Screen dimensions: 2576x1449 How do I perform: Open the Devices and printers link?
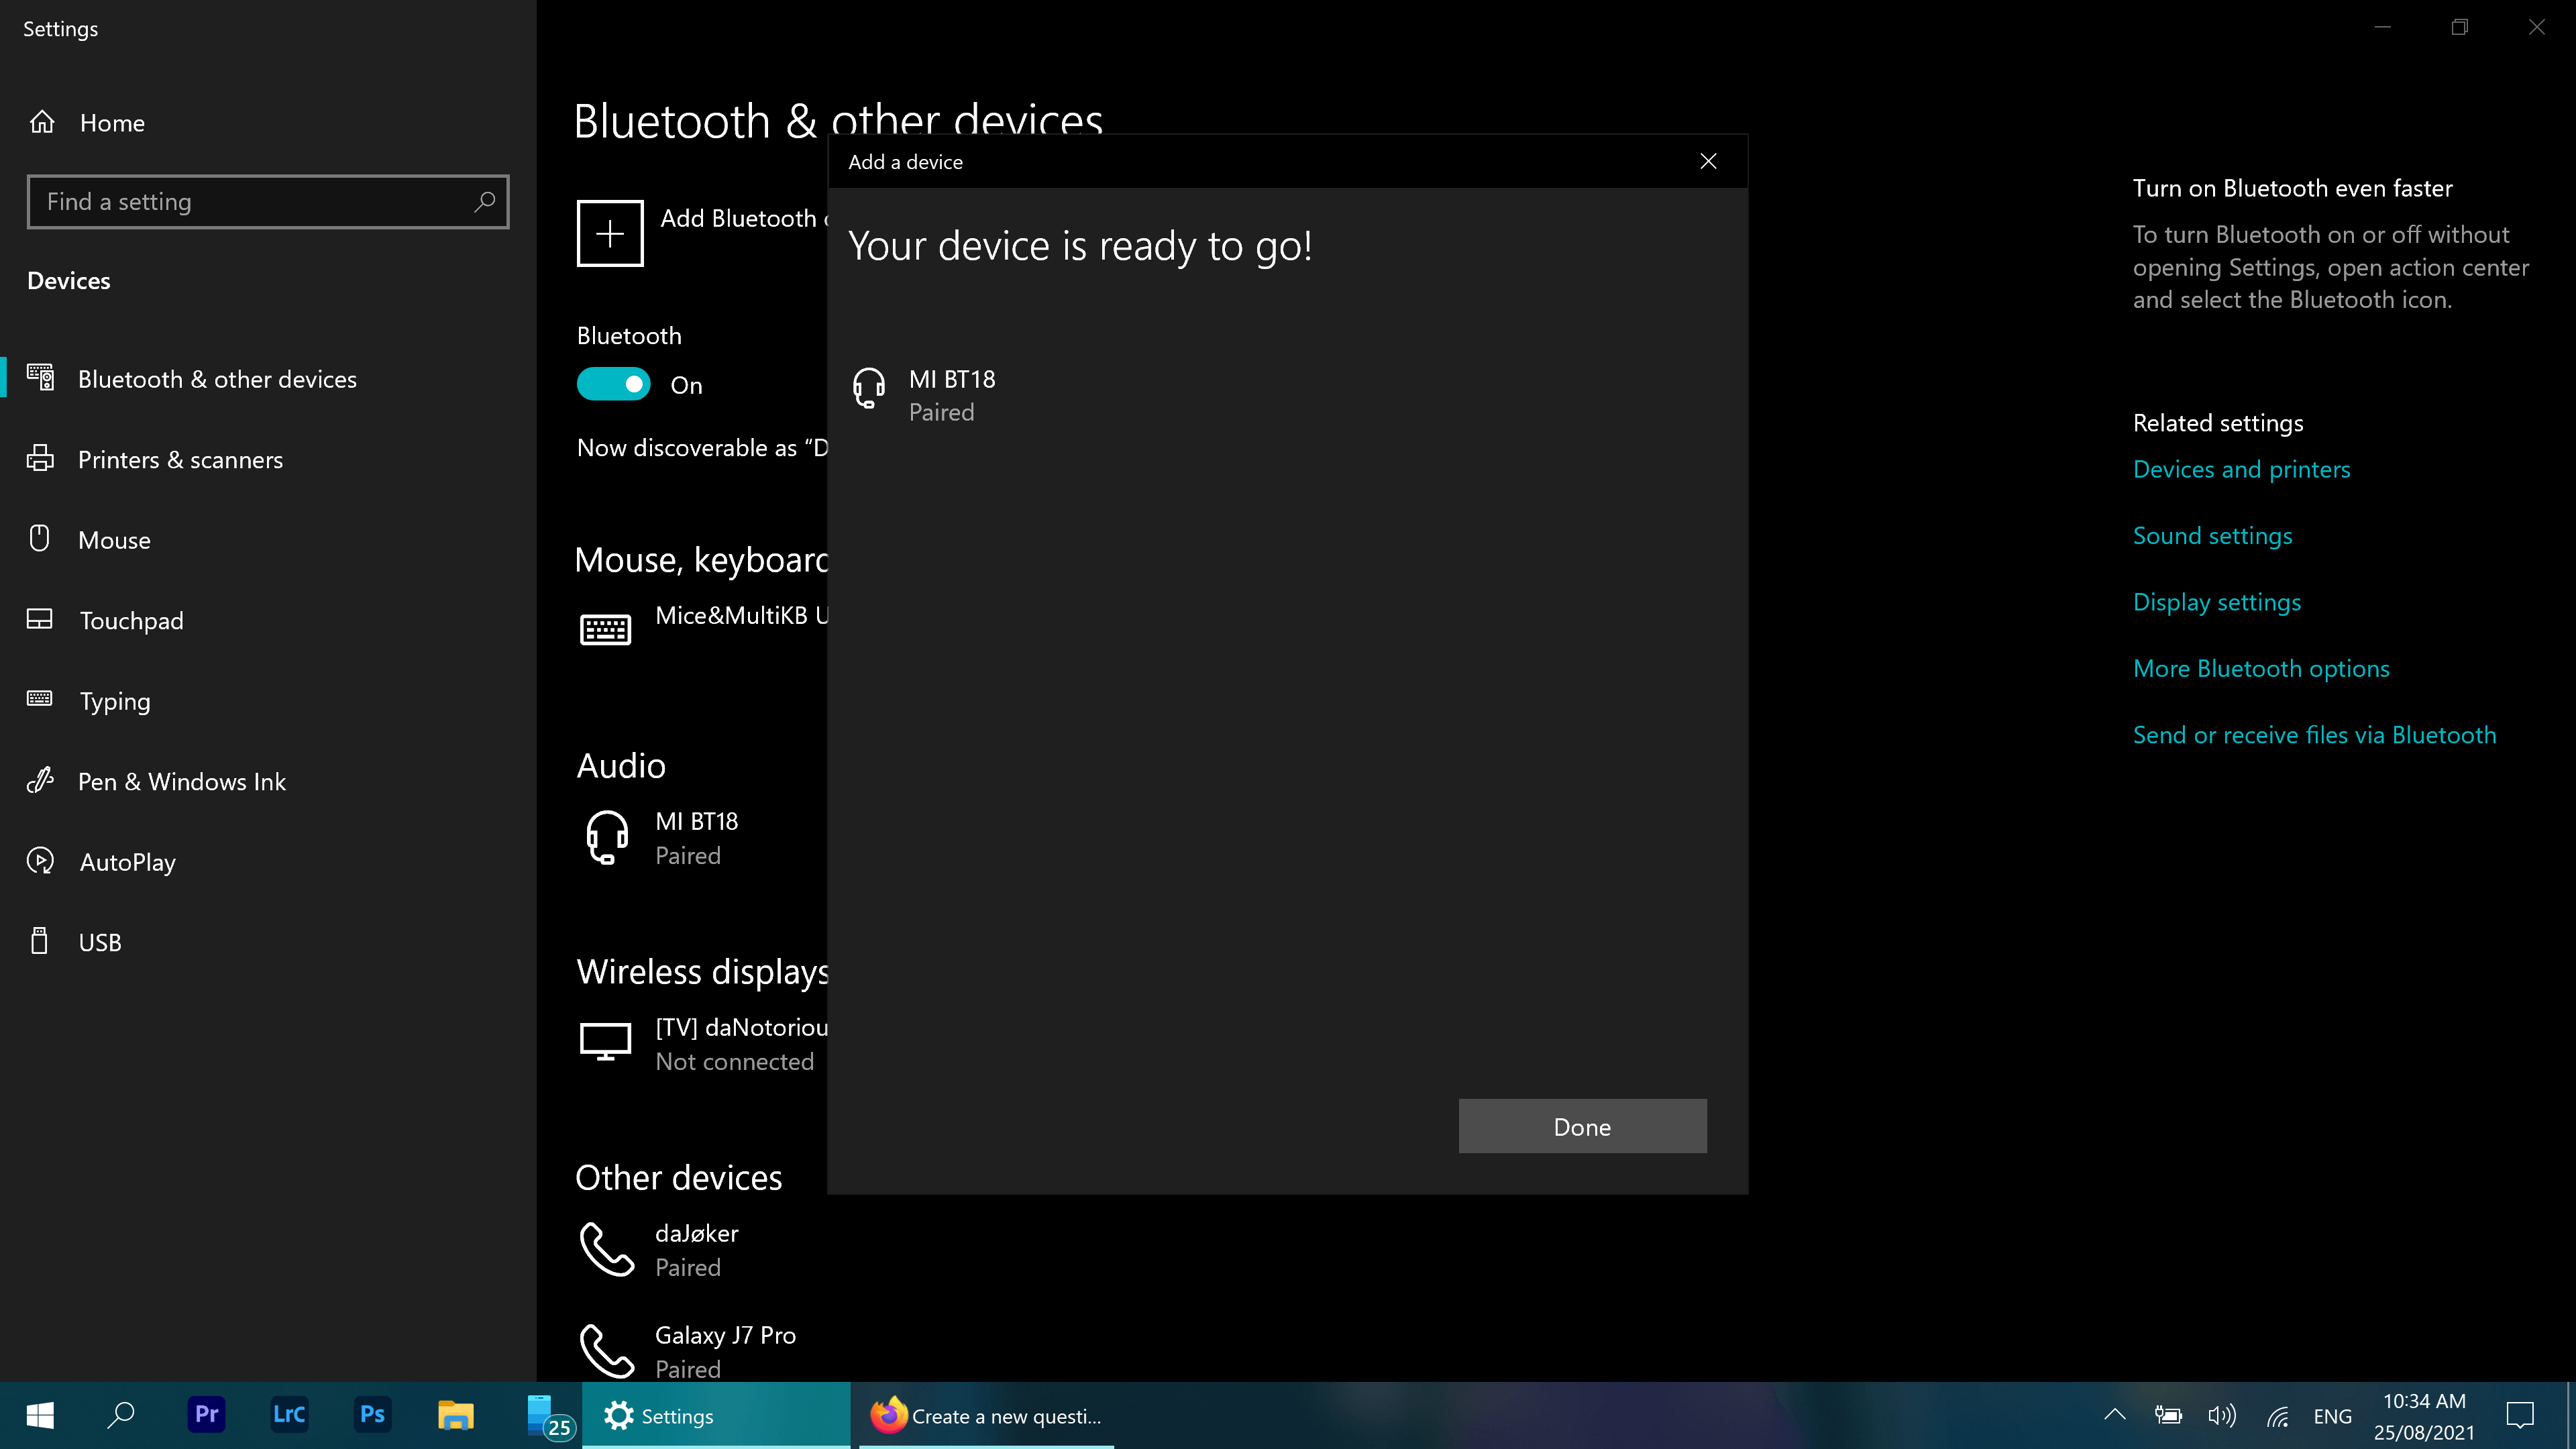click(2241, 469)
